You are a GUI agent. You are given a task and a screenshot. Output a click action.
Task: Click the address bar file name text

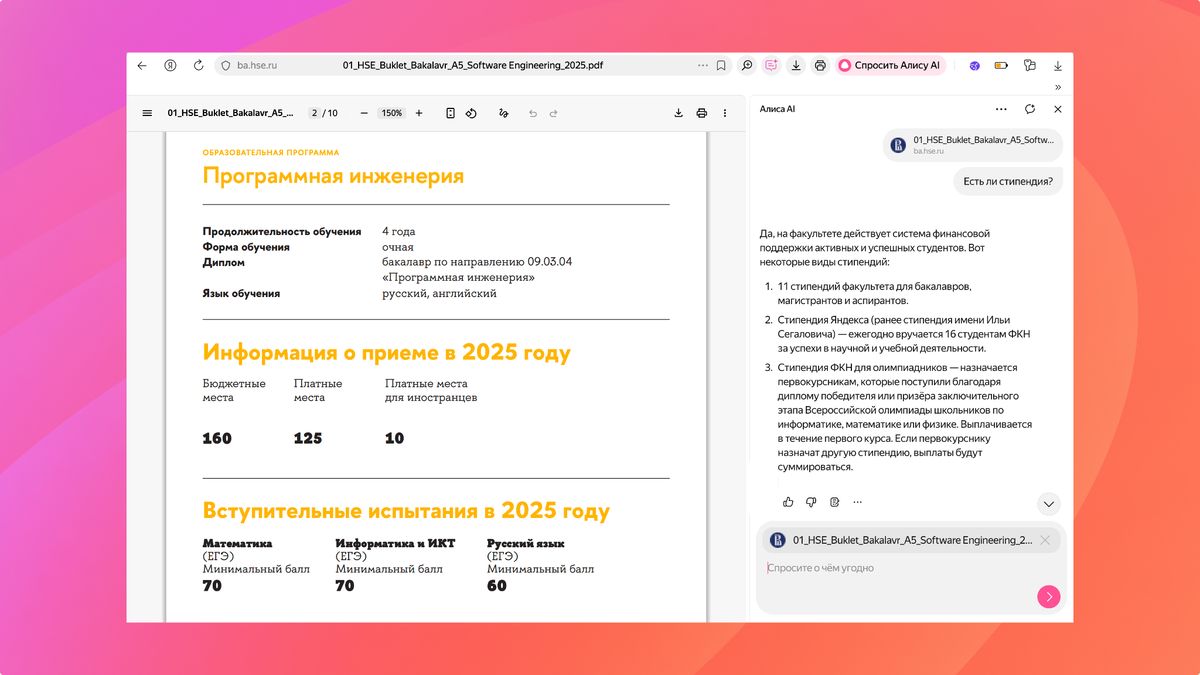pyautogui.click(x=473, y=66)
